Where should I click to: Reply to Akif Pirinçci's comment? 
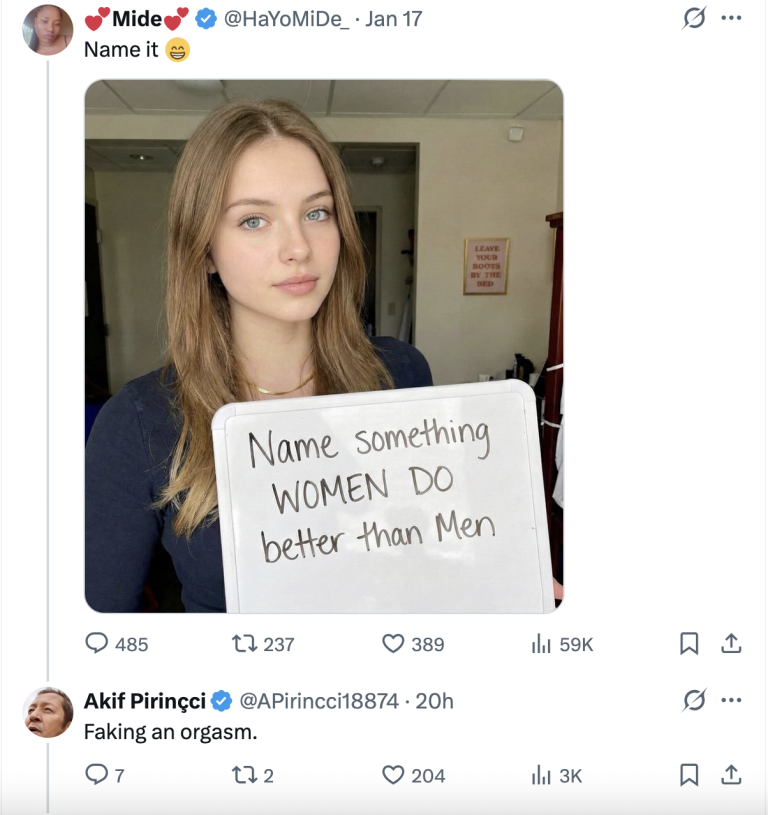[x=97, y=775]
